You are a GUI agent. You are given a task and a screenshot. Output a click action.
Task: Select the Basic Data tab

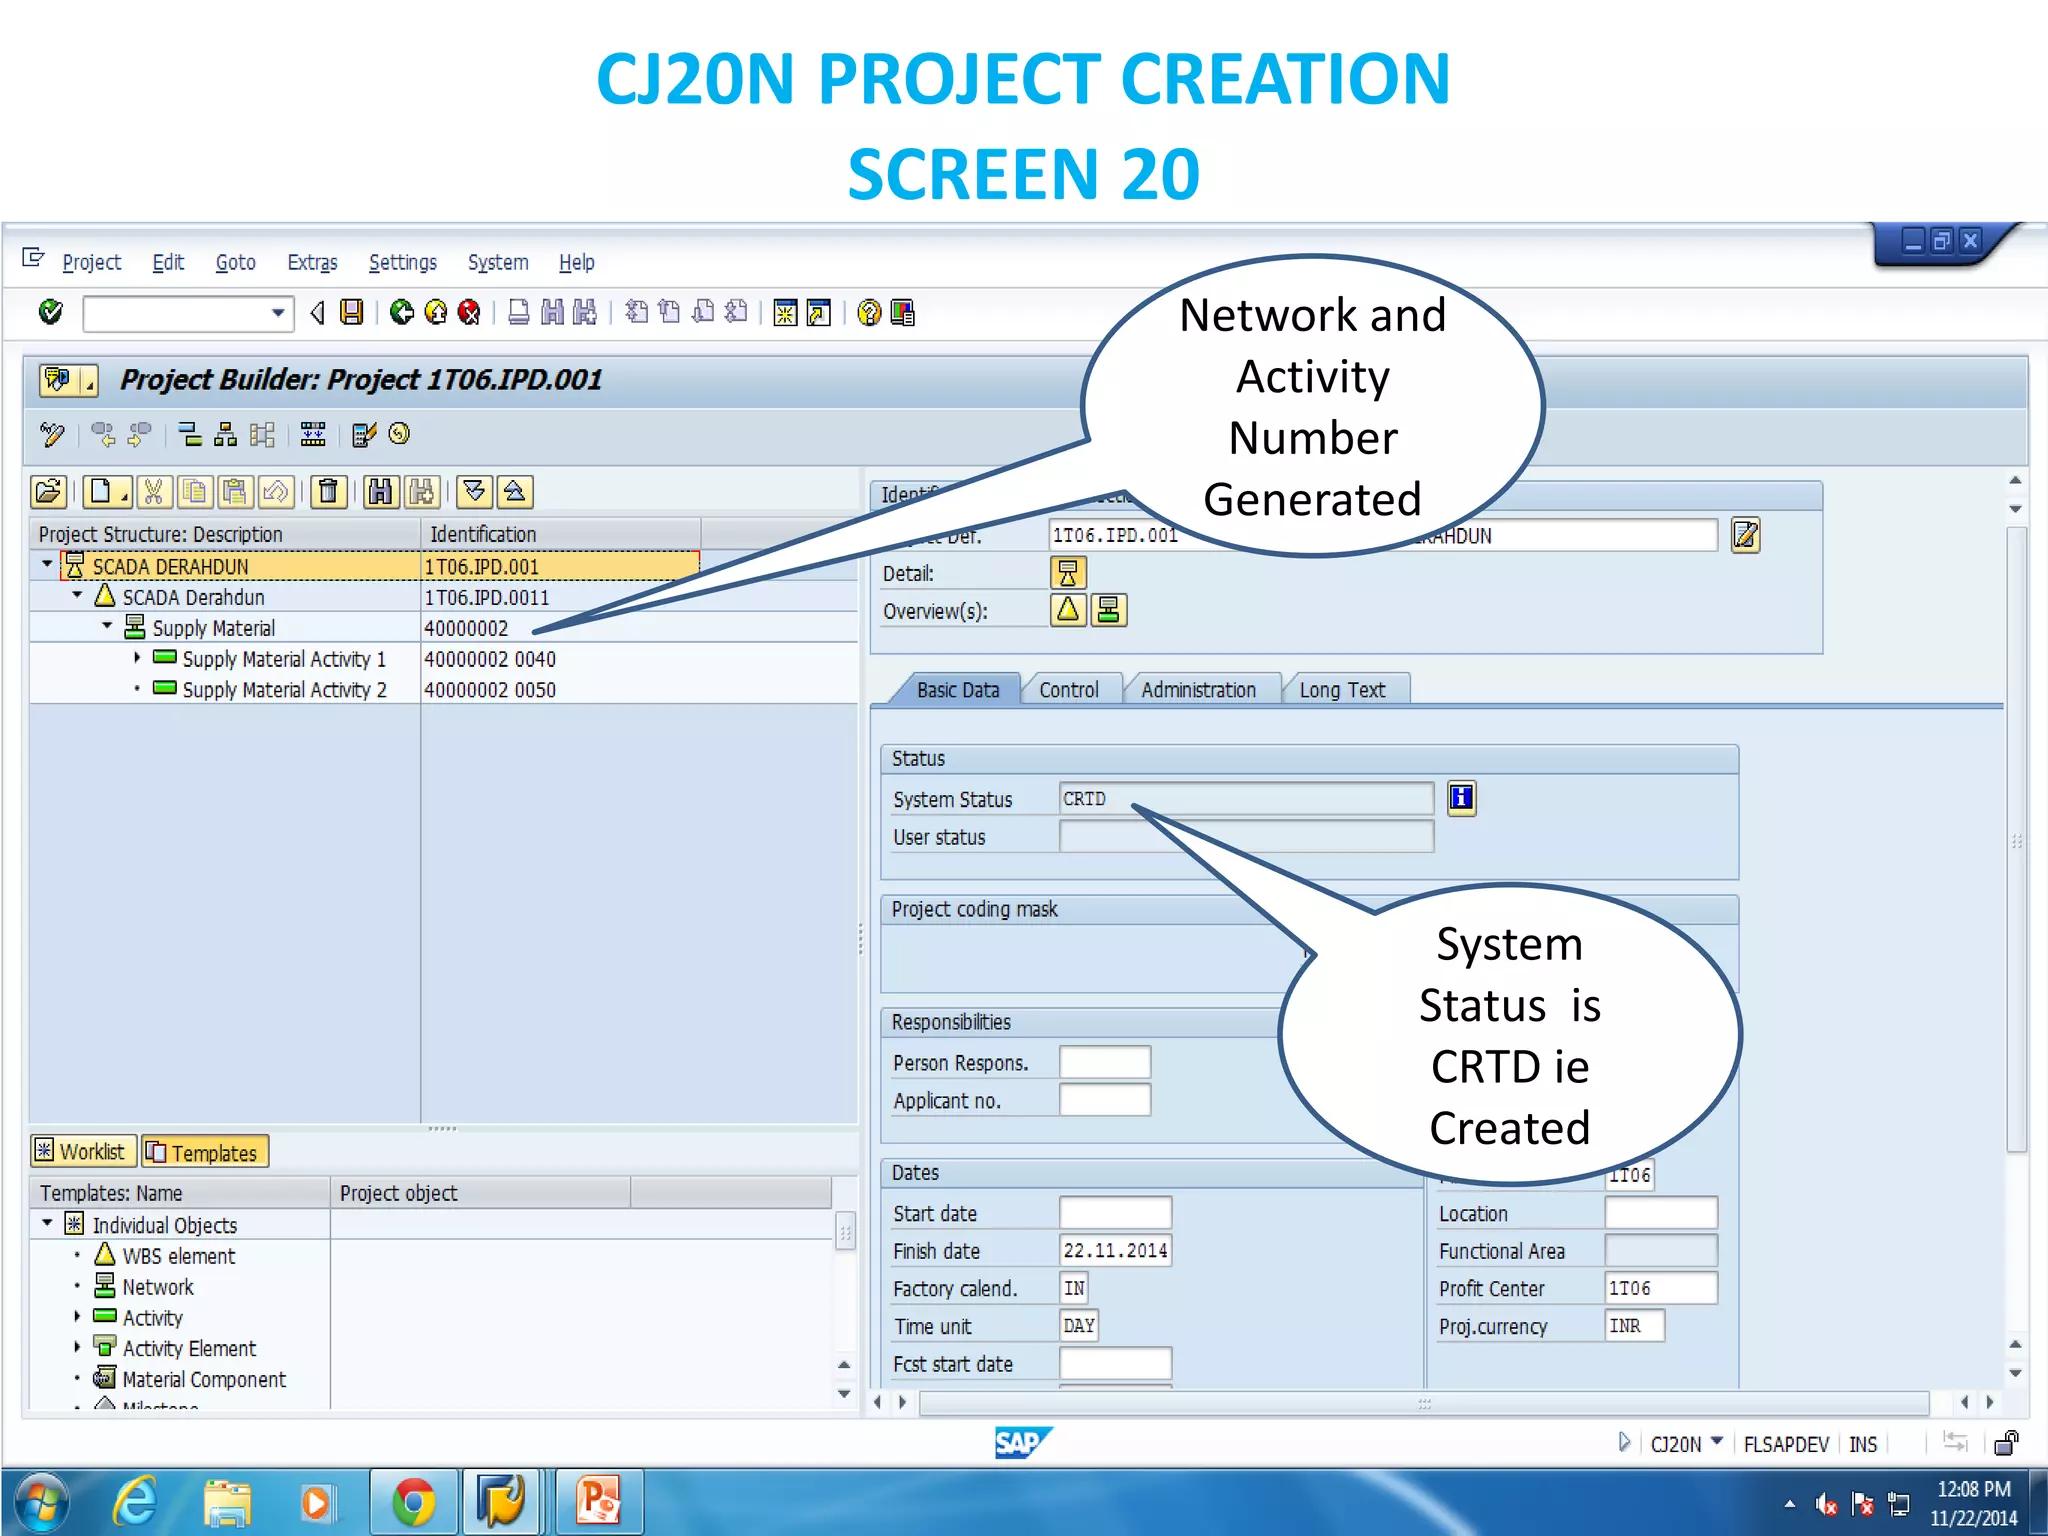click(x=957, y=690)
